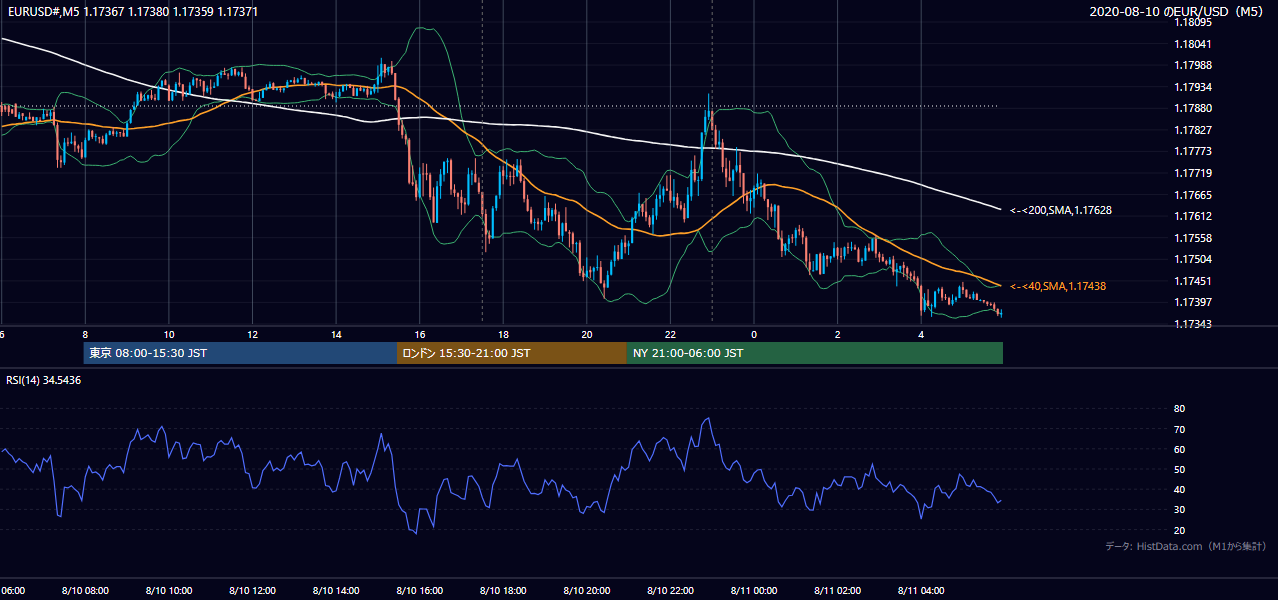Click the 200 SMA 1.17628 label
Viewport: 1278px width, 600px height.
[x=1061, y=210]
